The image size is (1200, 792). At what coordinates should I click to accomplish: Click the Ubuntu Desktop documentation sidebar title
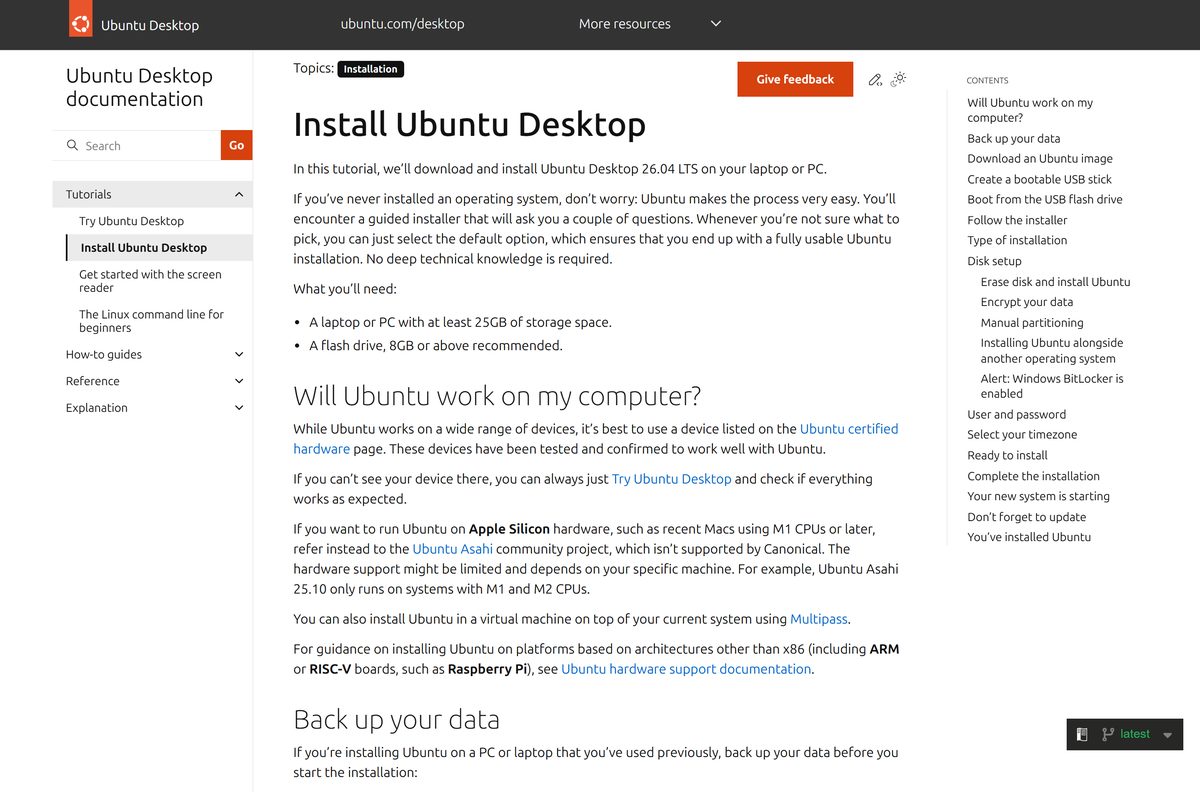(x=139, y=87)
